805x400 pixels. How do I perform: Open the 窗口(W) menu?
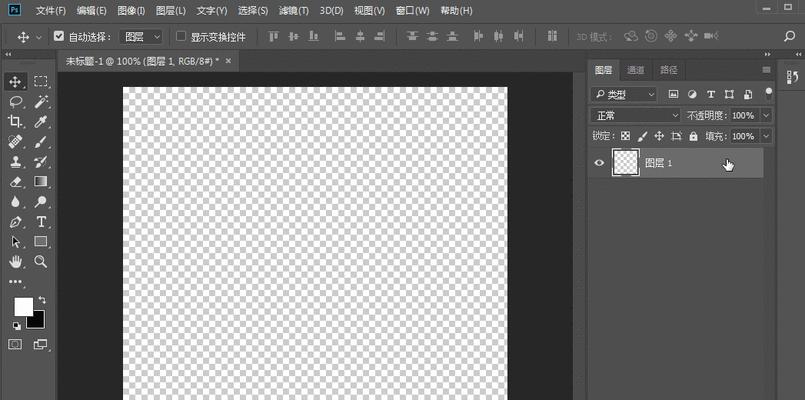[x=413, y=10]
